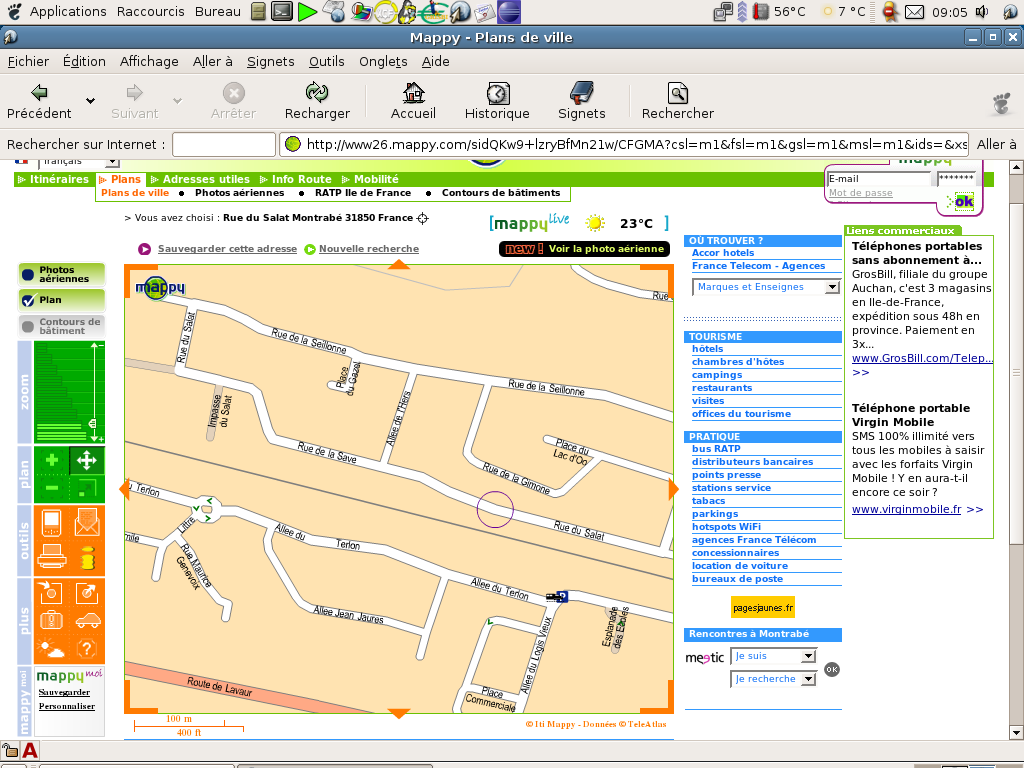Send the map to mobile device icon
The image size is (1024, 768).
click(x=52, y=523)
